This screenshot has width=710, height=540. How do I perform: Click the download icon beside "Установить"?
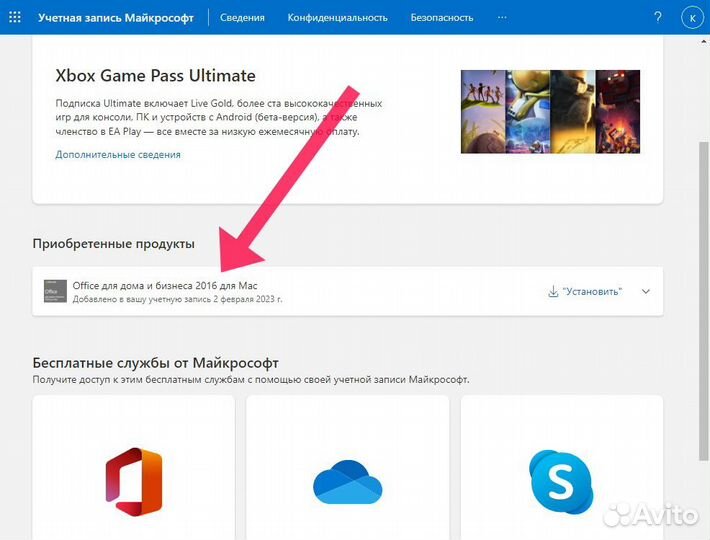click(553, 291)
